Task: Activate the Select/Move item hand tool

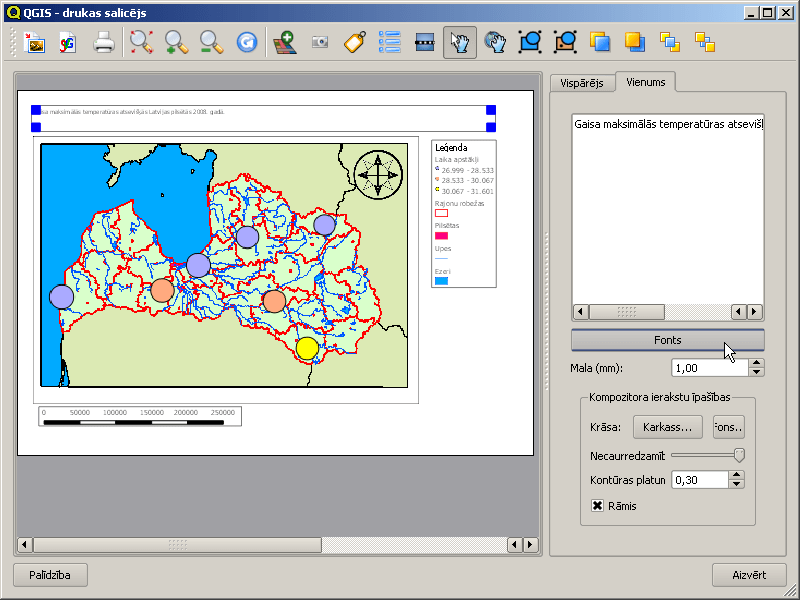Action: click(460, 42)
